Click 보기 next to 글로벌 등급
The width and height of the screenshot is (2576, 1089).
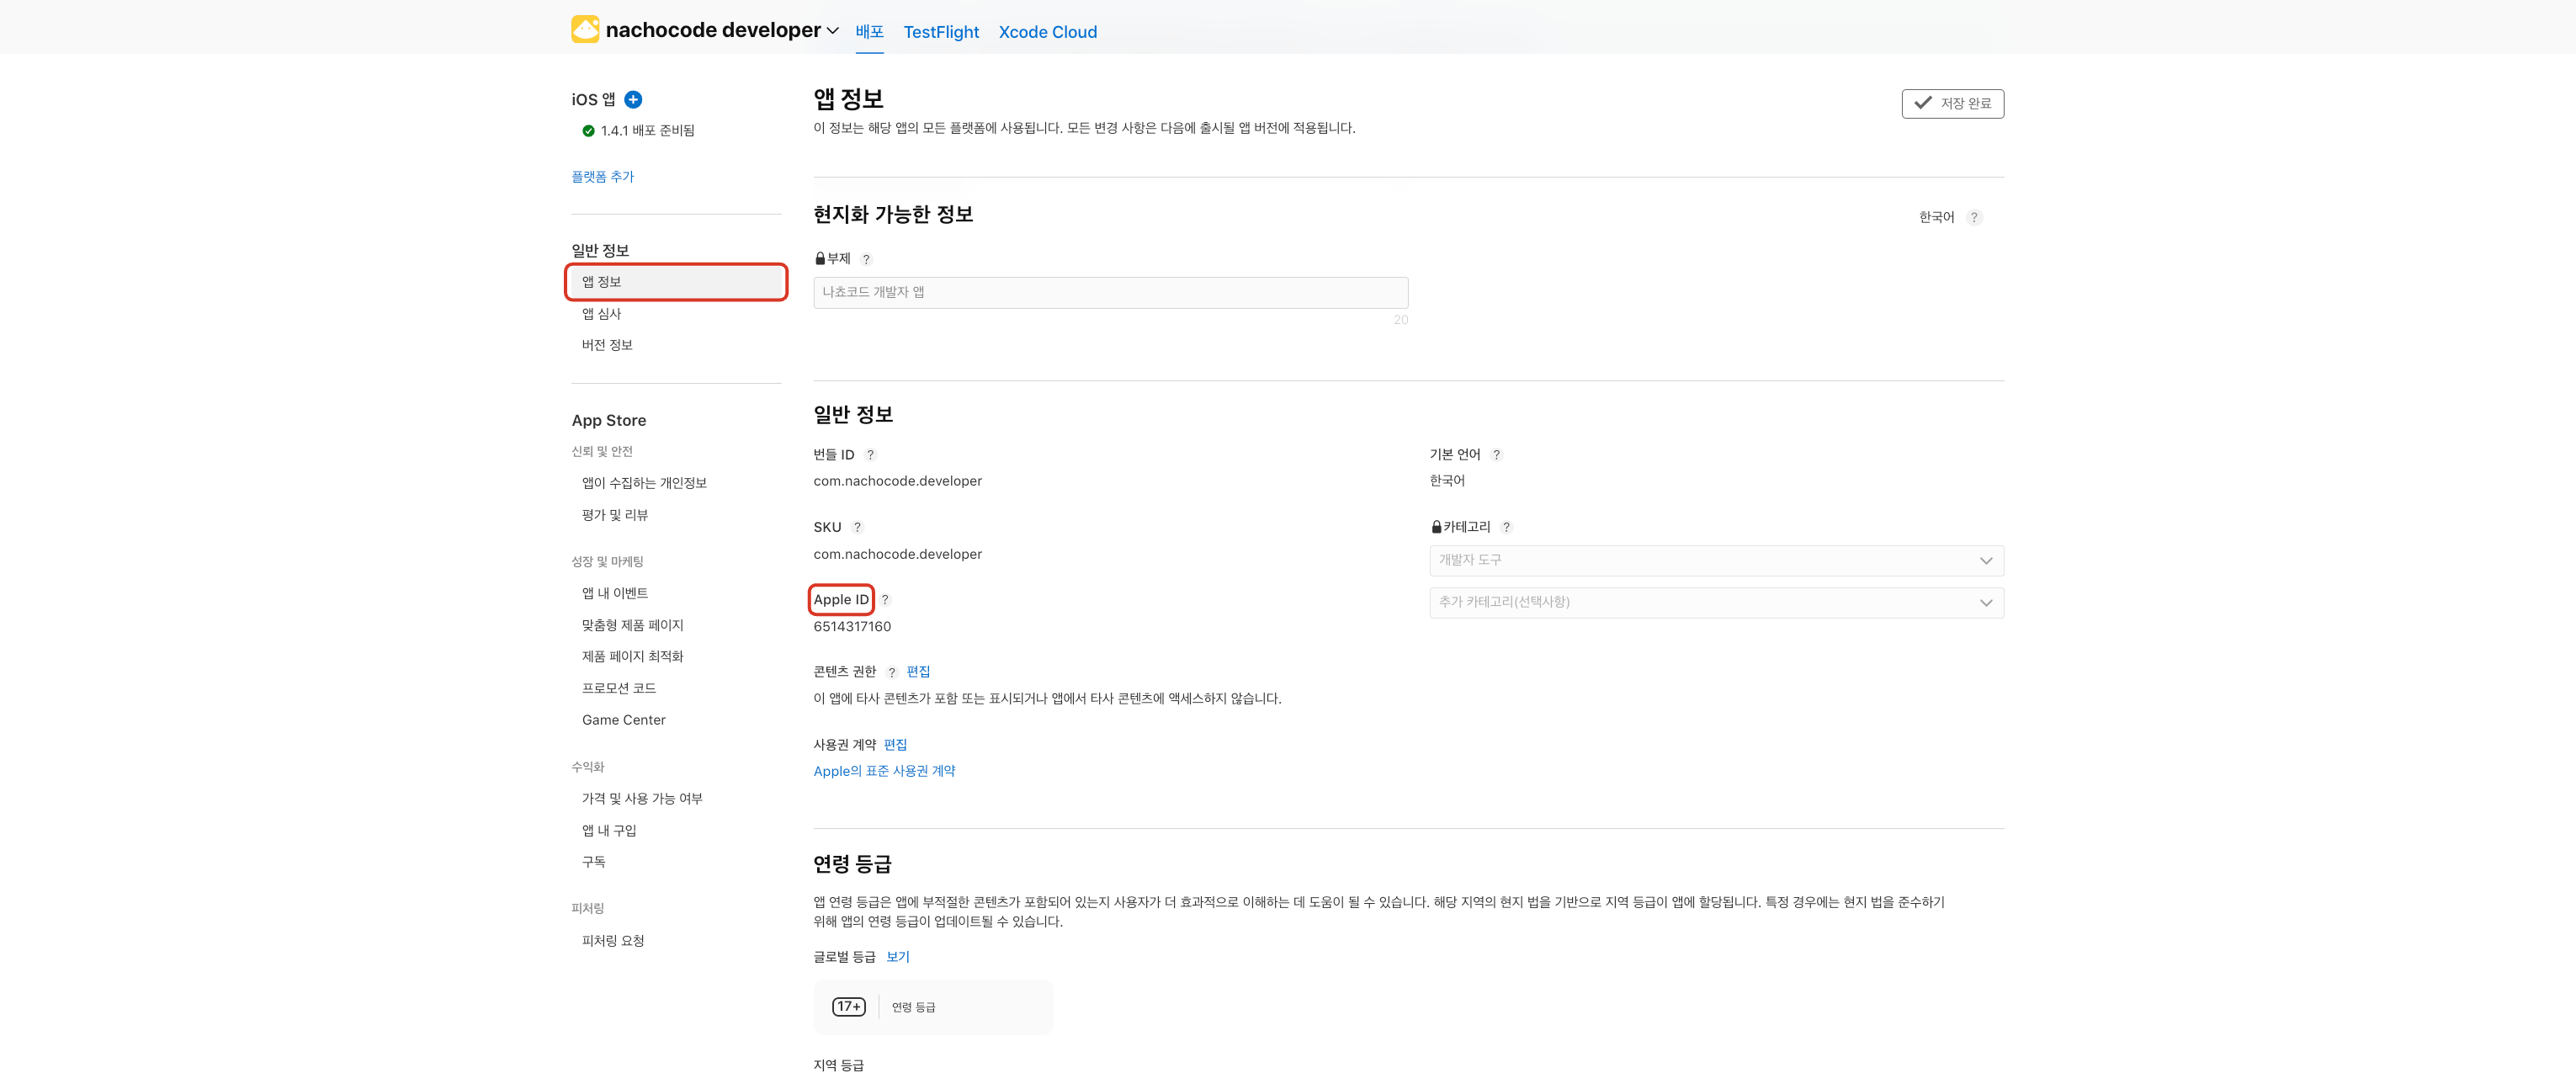tap(897, 957)
